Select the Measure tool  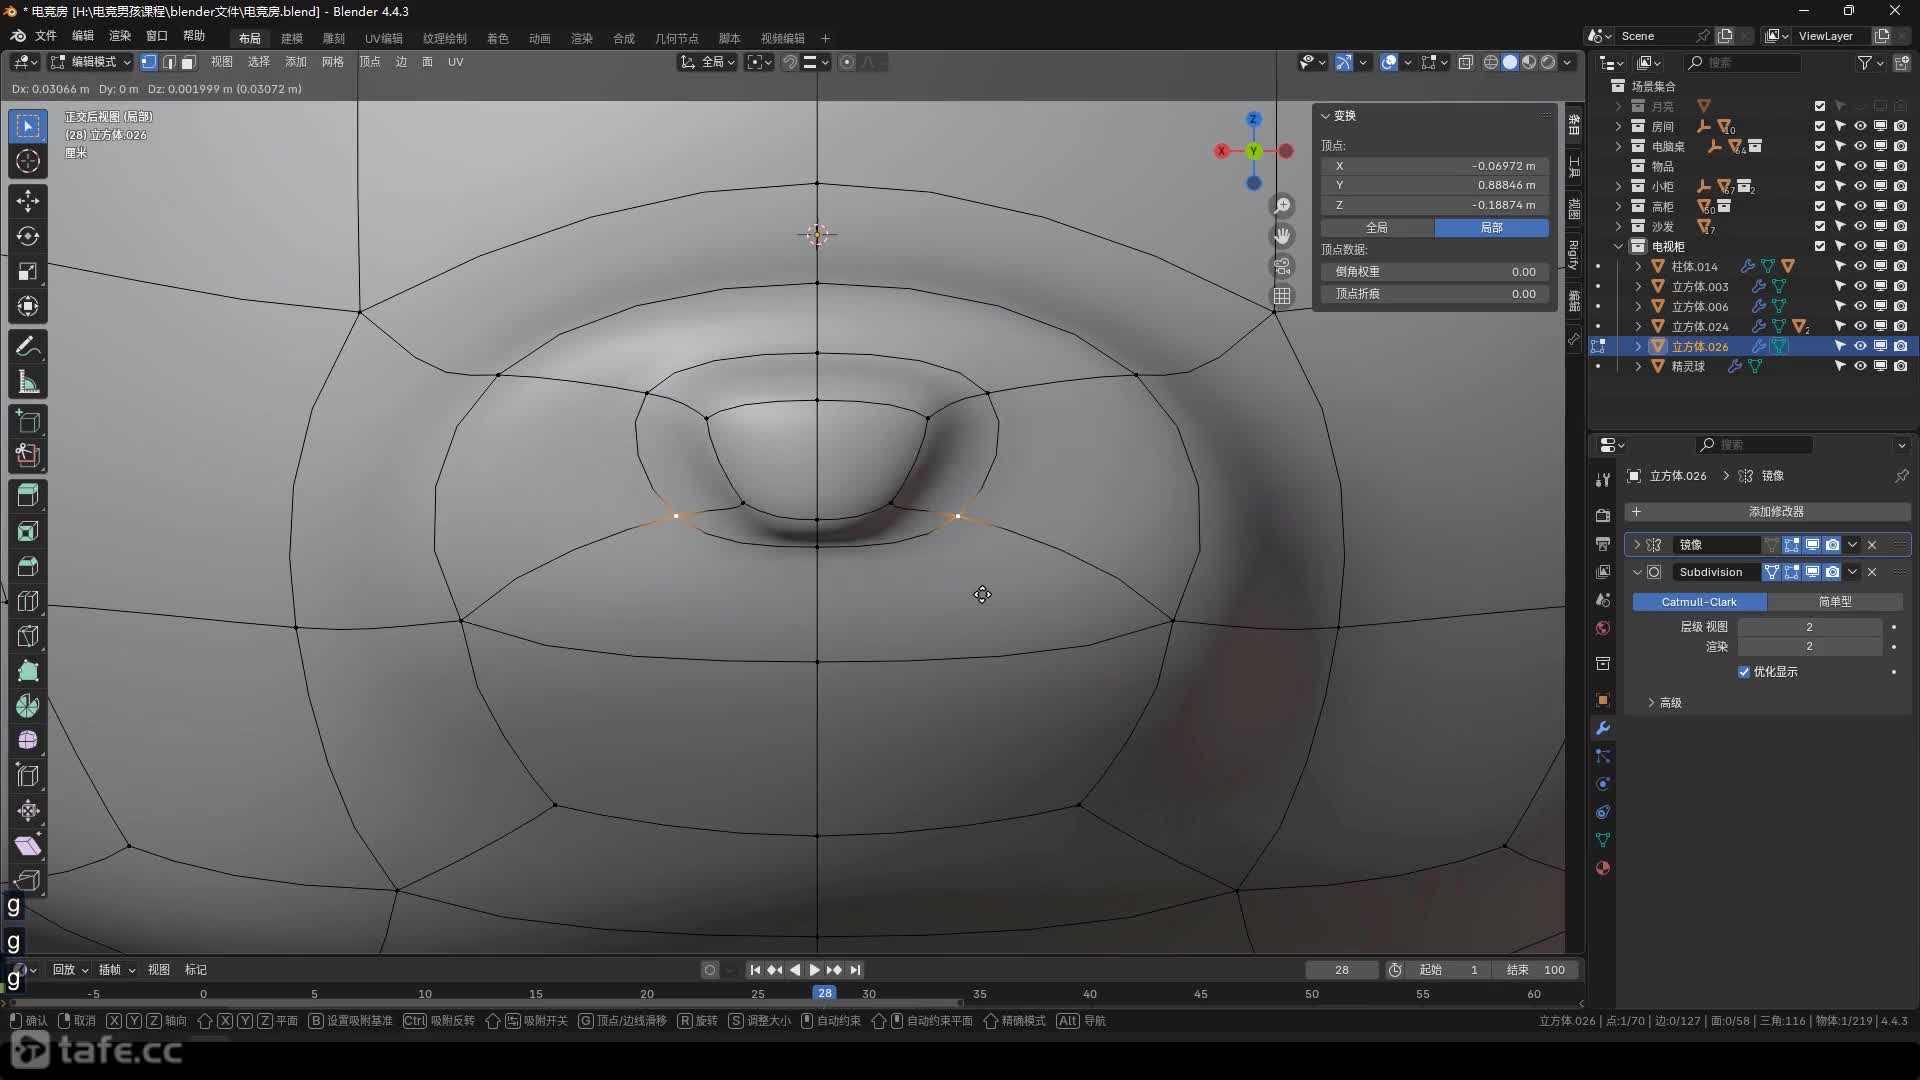coord(28,382)
